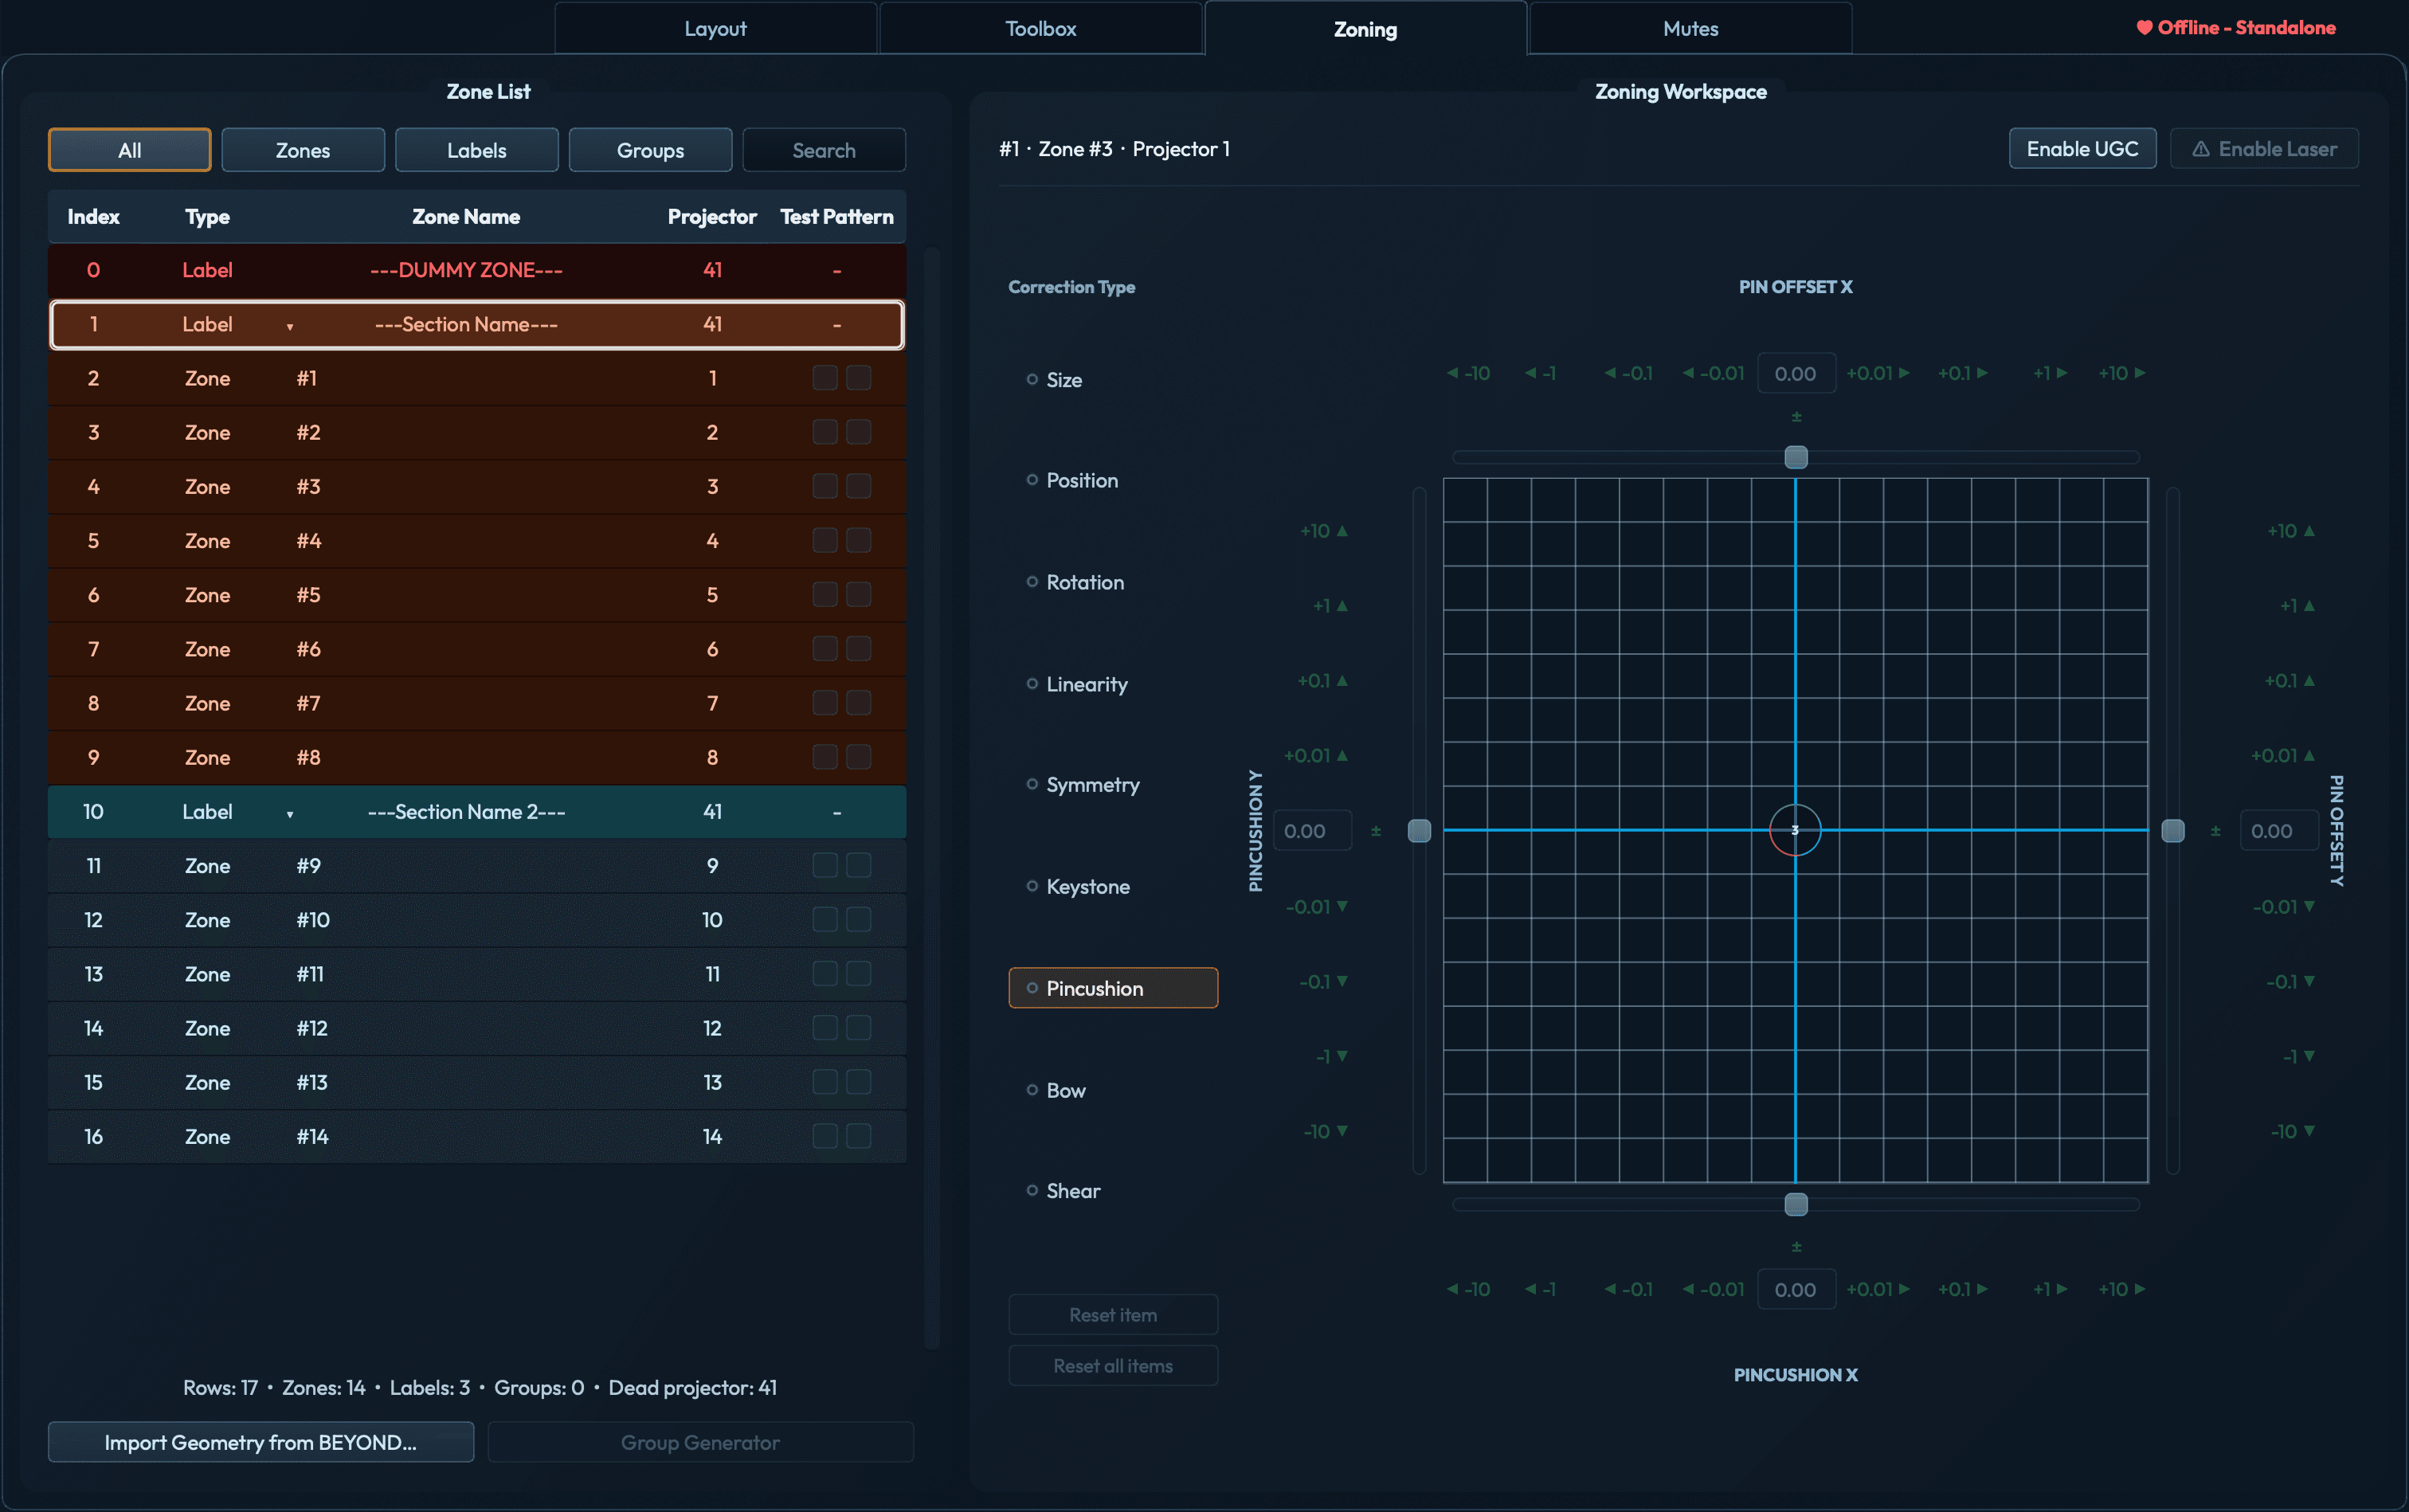Click the Reset item button
Viewport: 2409px width, 1512px height.
click(1113, 1315)
